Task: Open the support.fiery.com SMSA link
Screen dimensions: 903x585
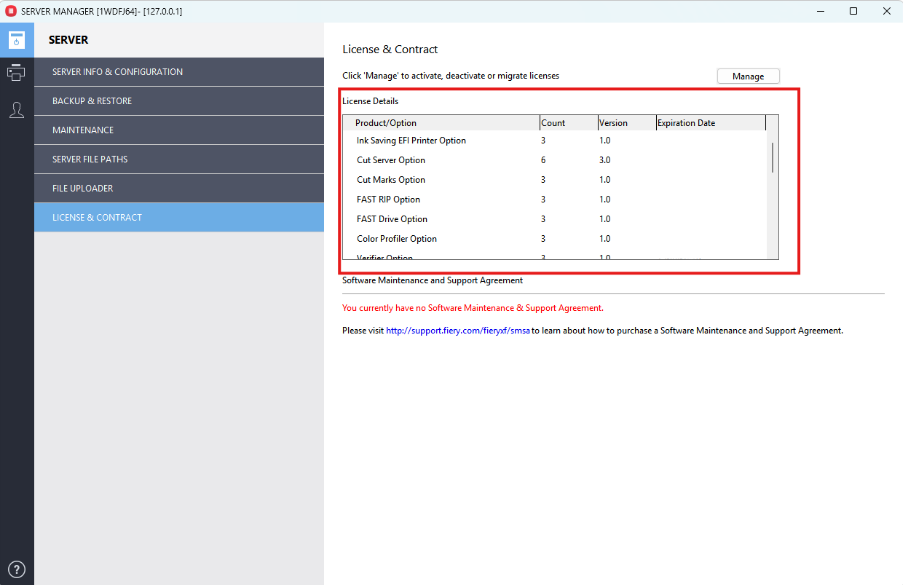Action: 457,331
